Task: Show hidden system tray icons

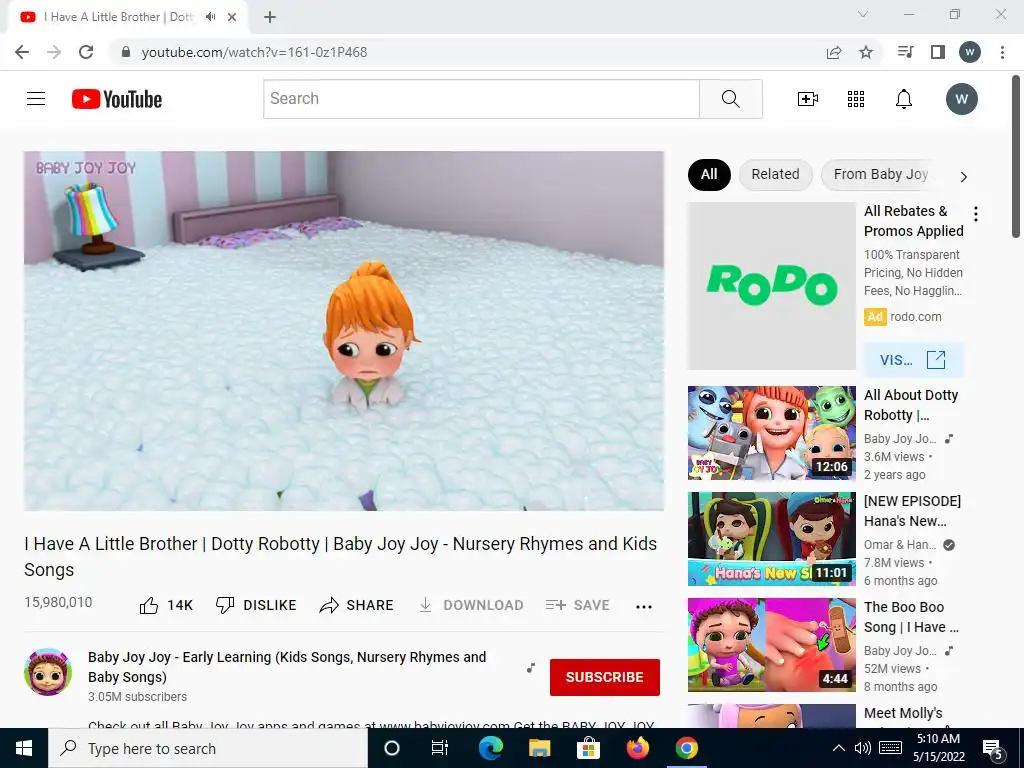Action: tap(839, 748)
